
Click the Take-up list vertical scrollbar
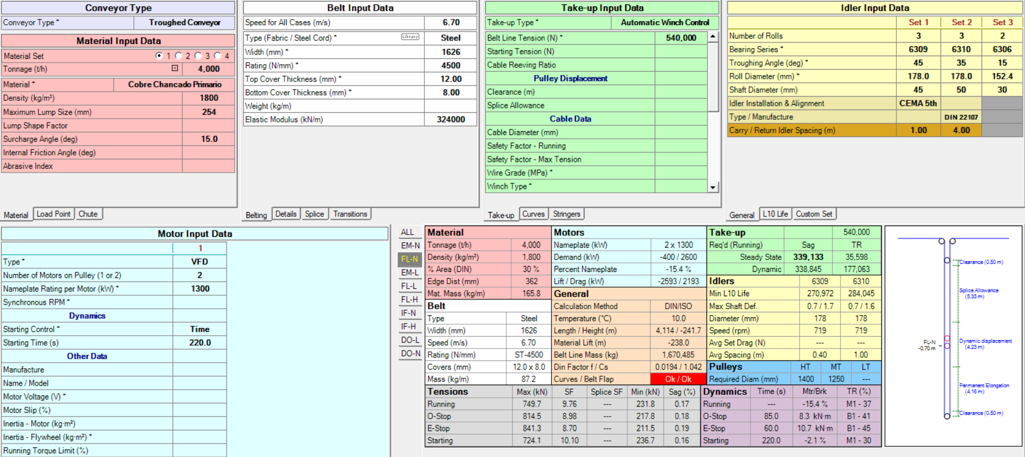tap(713, 112)
